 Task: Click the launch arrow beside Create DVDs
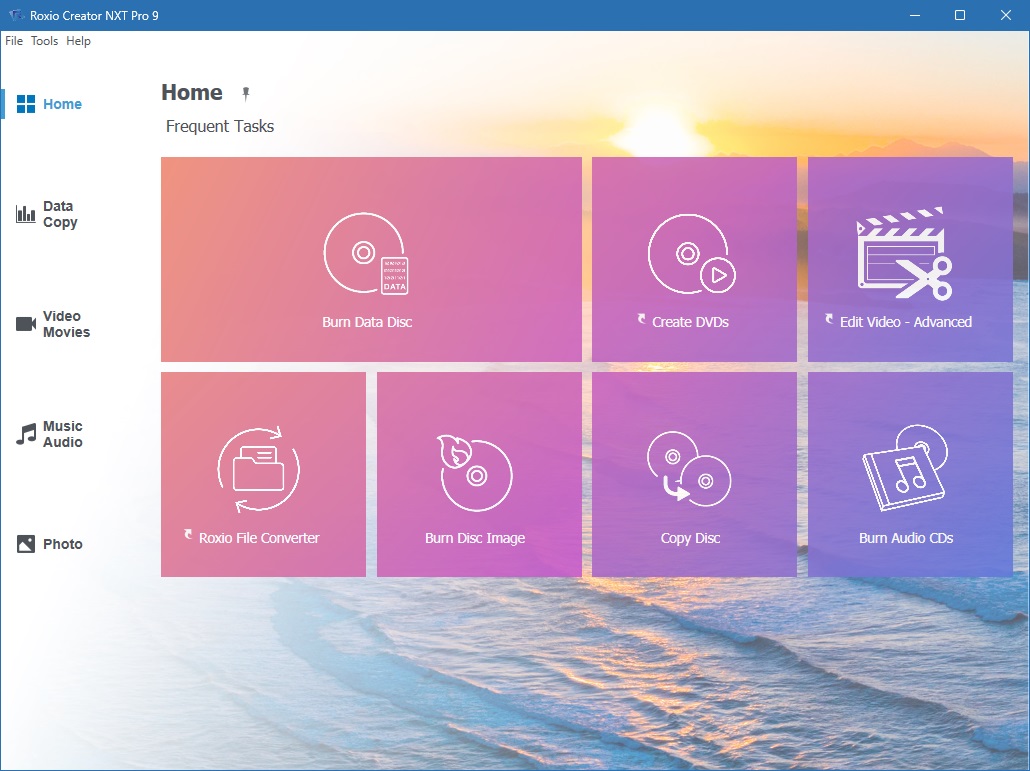[642, 319]
